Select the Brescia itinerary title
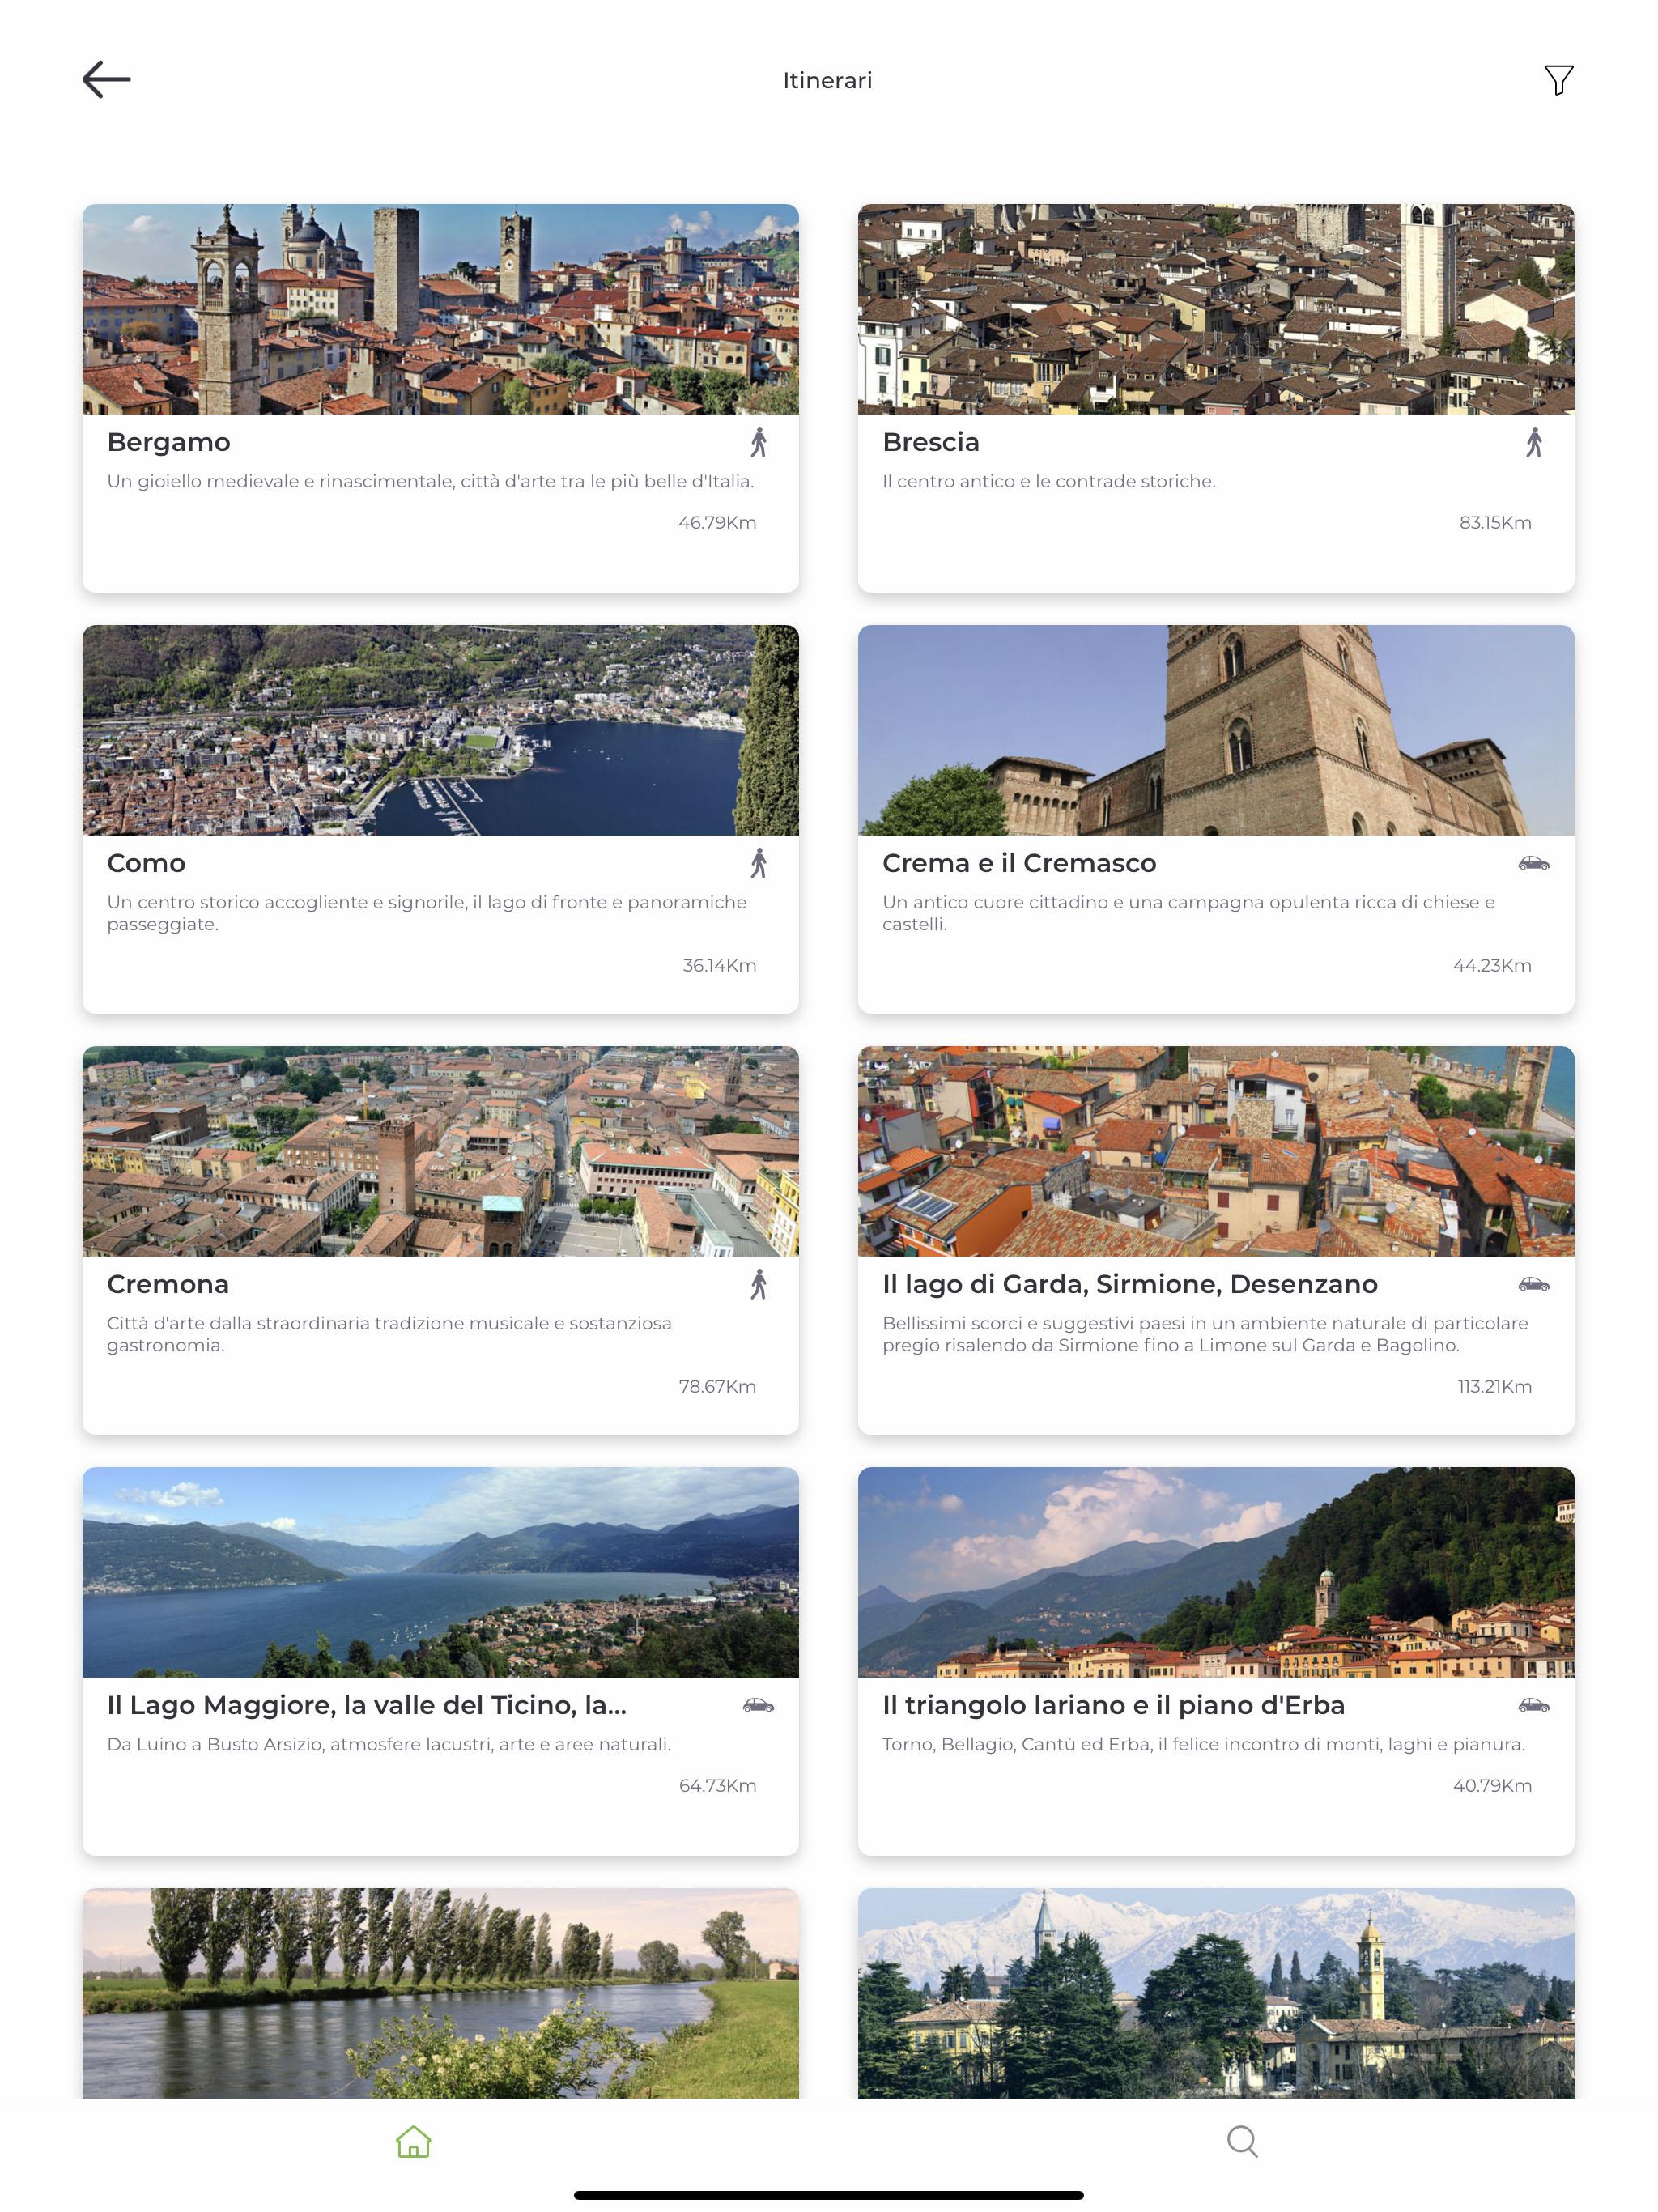 tap(930, 442)
